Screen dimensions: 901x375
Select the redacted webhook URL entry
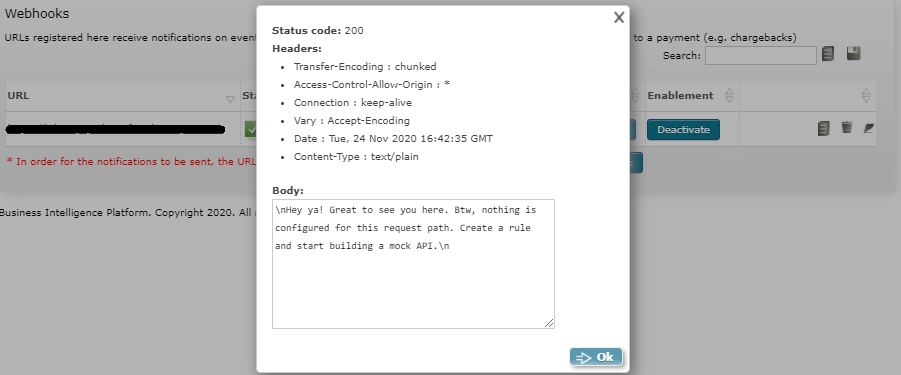(115, 130)
